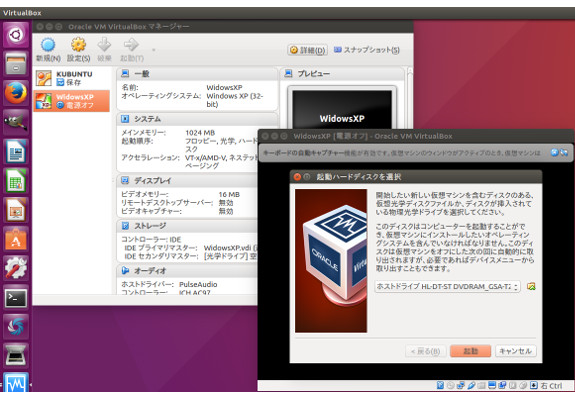The height and width of the screenshot is (400, 575).
Task: Click the USB devices status bar icon
Action: click(x=472, y=385)
